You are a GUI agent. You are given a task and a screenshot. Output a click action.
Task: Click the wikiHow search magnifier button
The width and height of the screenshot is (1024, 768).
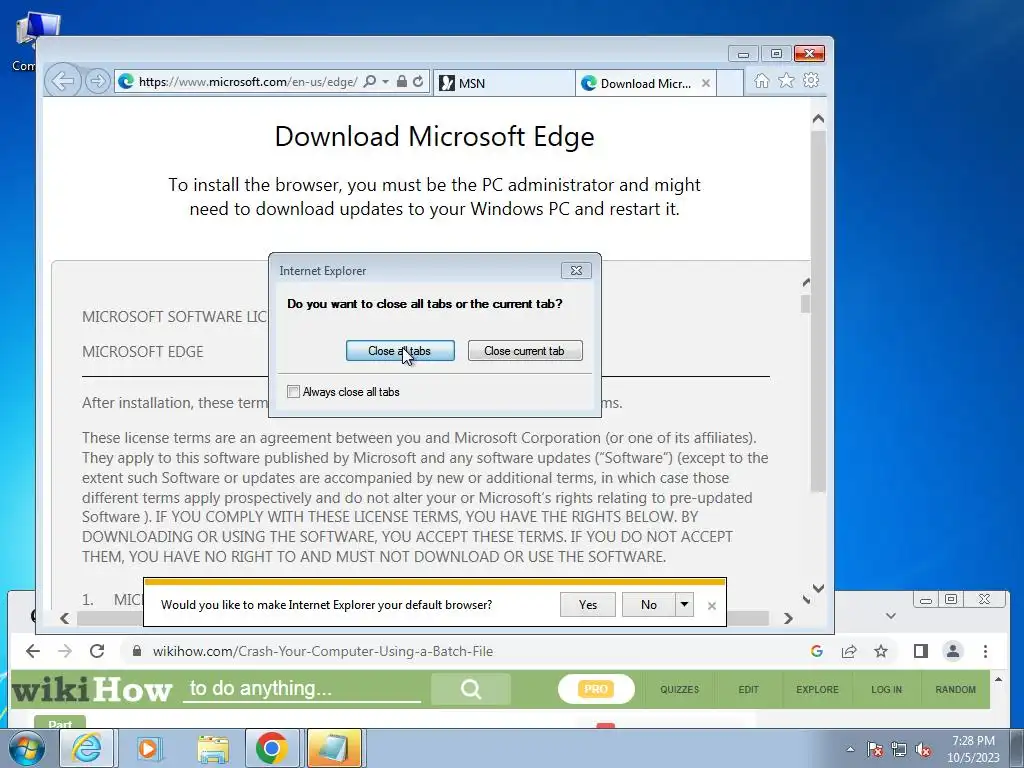(471, 689)
